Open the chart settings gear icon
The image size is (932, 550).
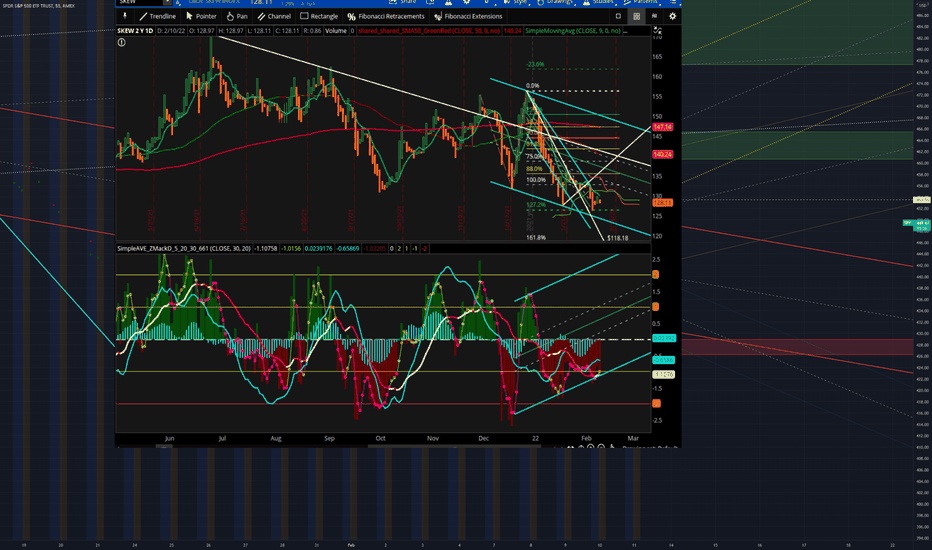pyautogui.click(x=672, y=16)
